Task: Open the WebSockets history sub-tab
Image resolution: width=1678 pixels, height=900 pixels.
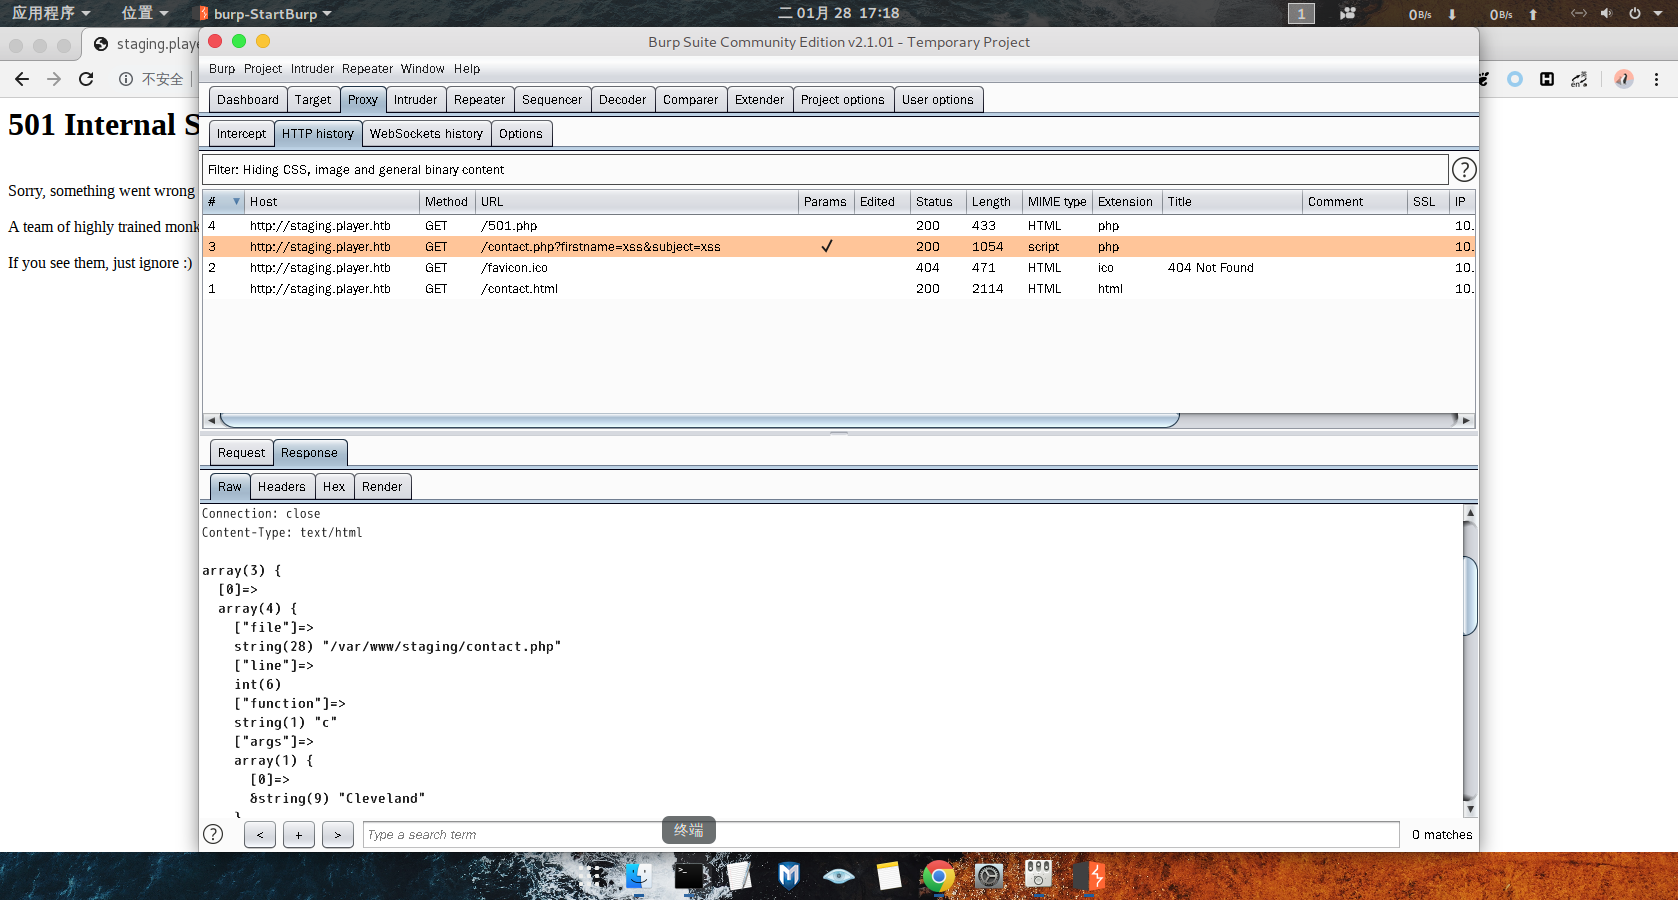Action: (x=426, y=134)
